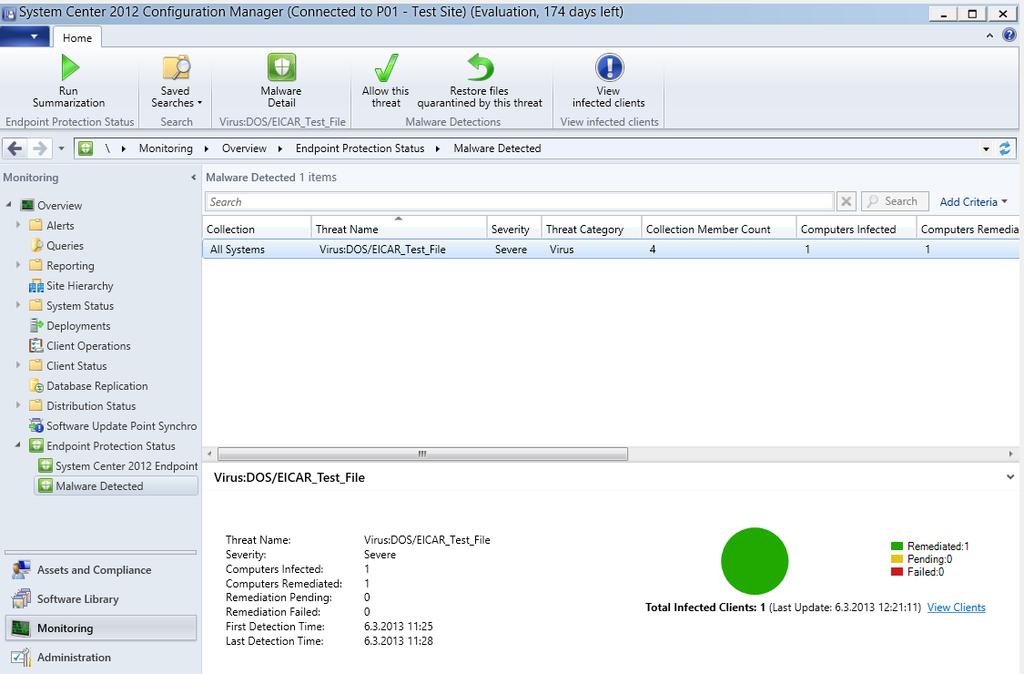
Task: Click the Run Summarization play icon
Action: click(69, 67)
